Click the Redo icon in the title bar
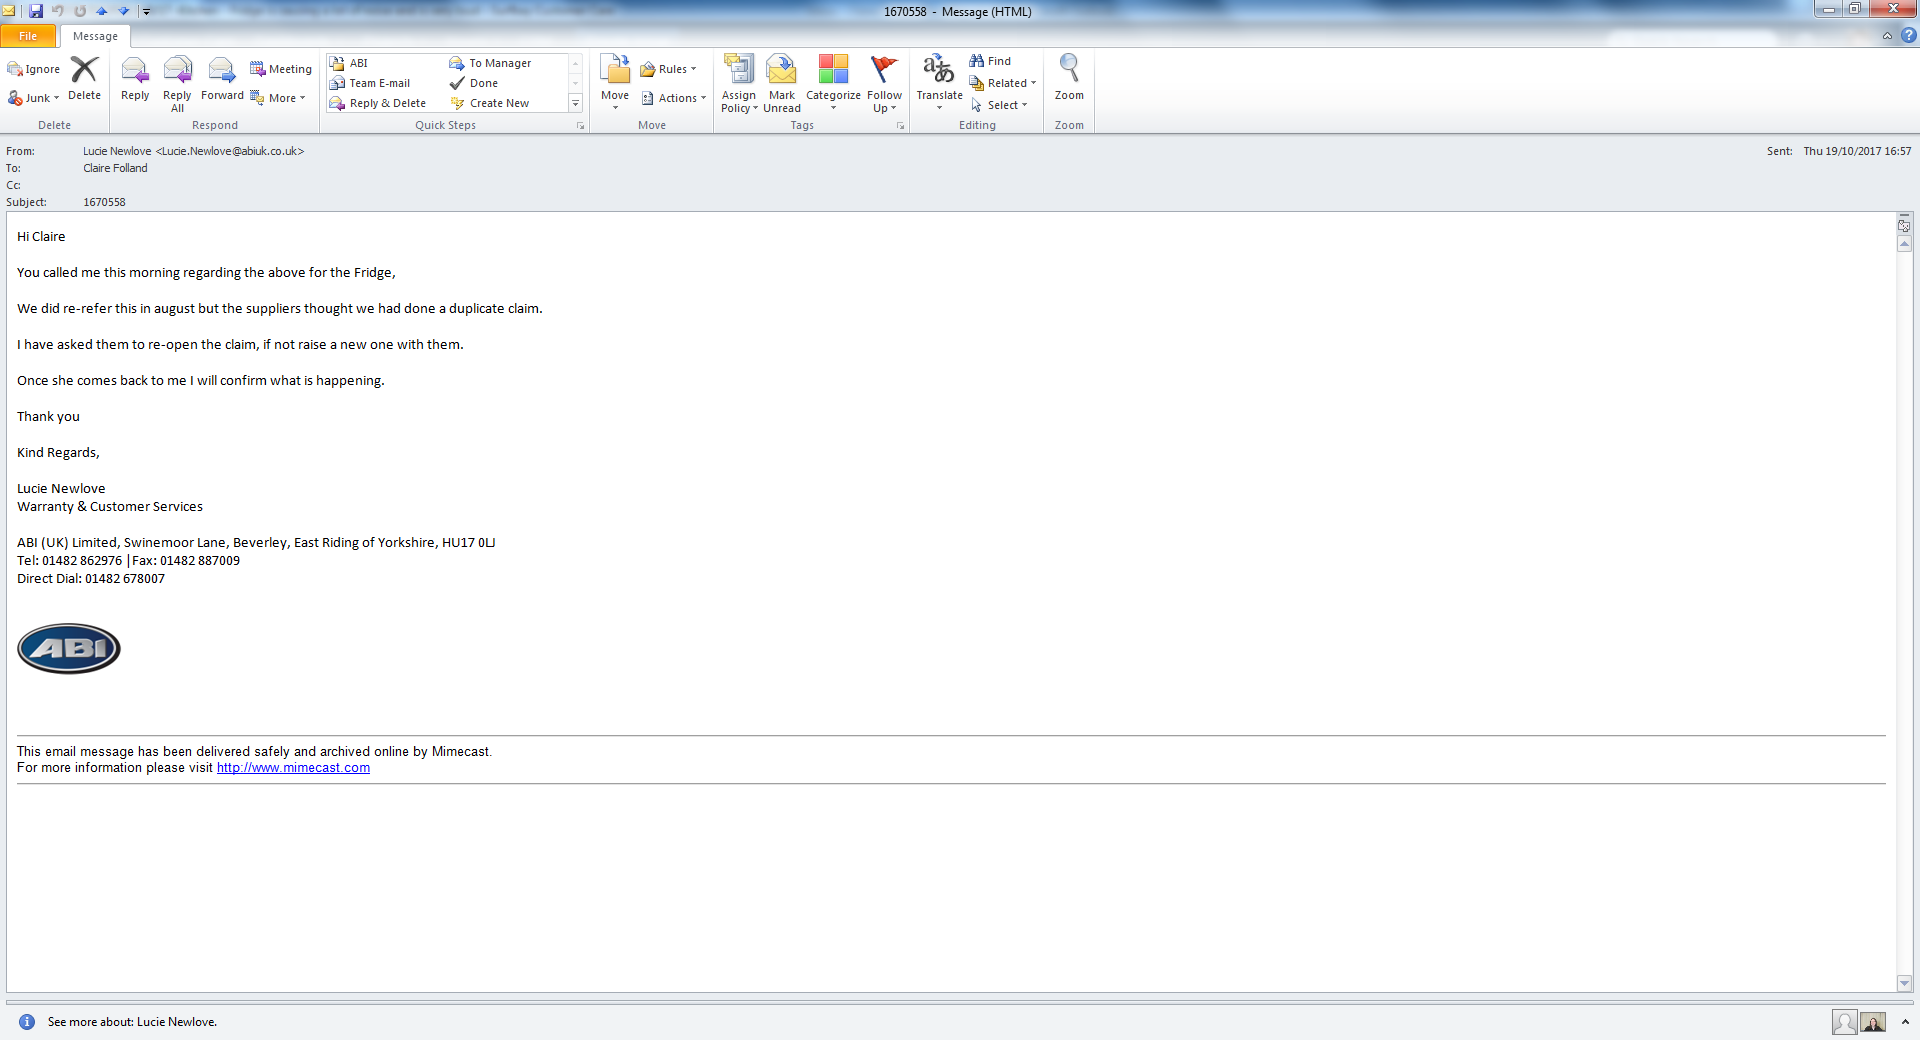This screenshot has height=1040, width=1920. click(80, 11)
